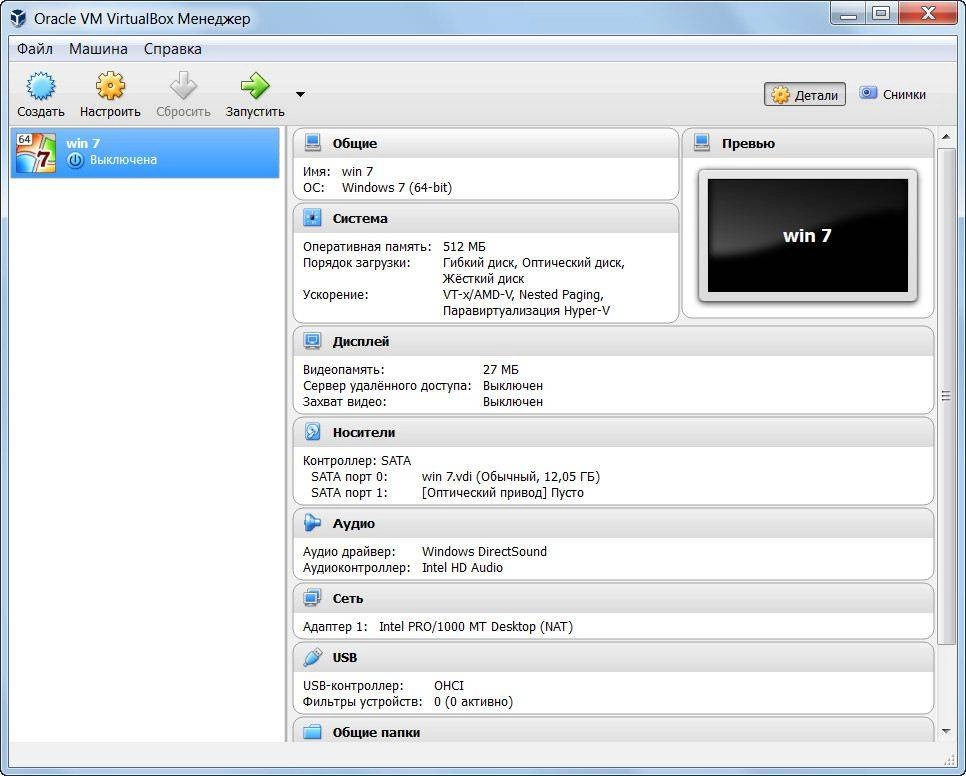Open the Аудио section header link
The height and width of the screenshot is (776, 966).
[354, 523]
